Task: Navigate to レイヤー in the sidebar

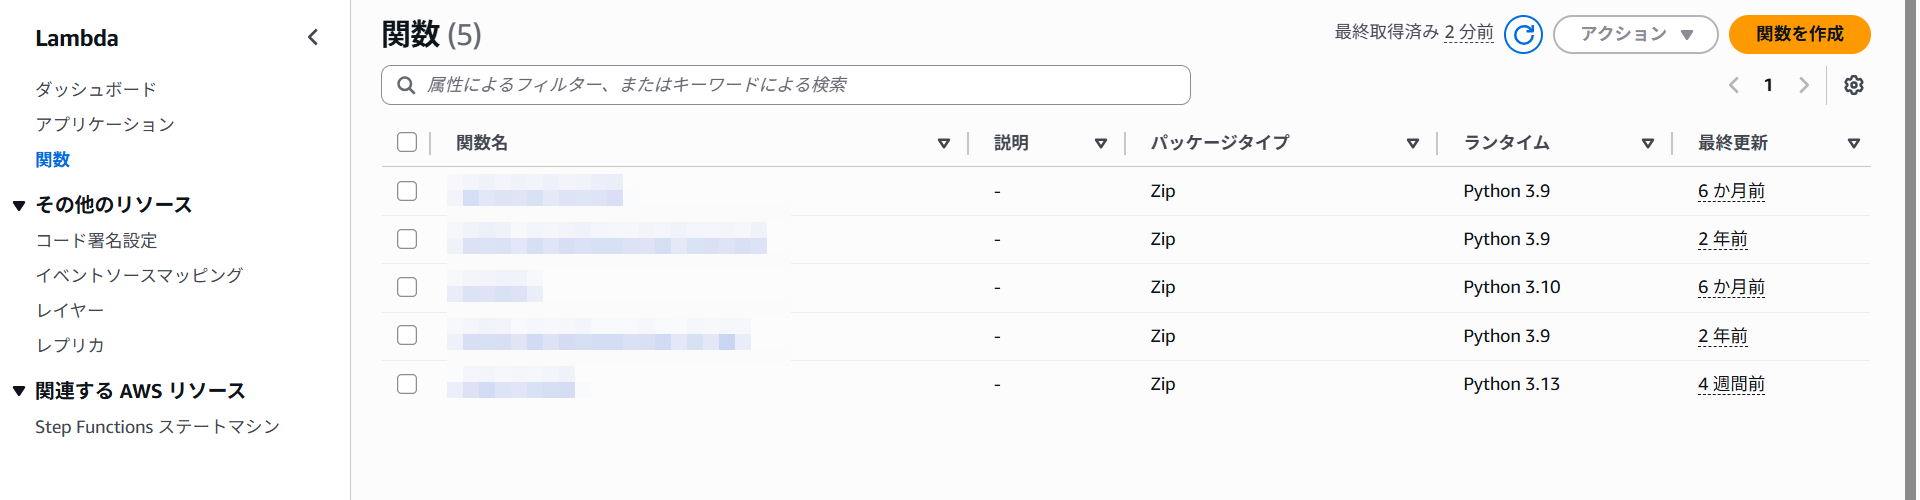Action: (x=70, y=310)
